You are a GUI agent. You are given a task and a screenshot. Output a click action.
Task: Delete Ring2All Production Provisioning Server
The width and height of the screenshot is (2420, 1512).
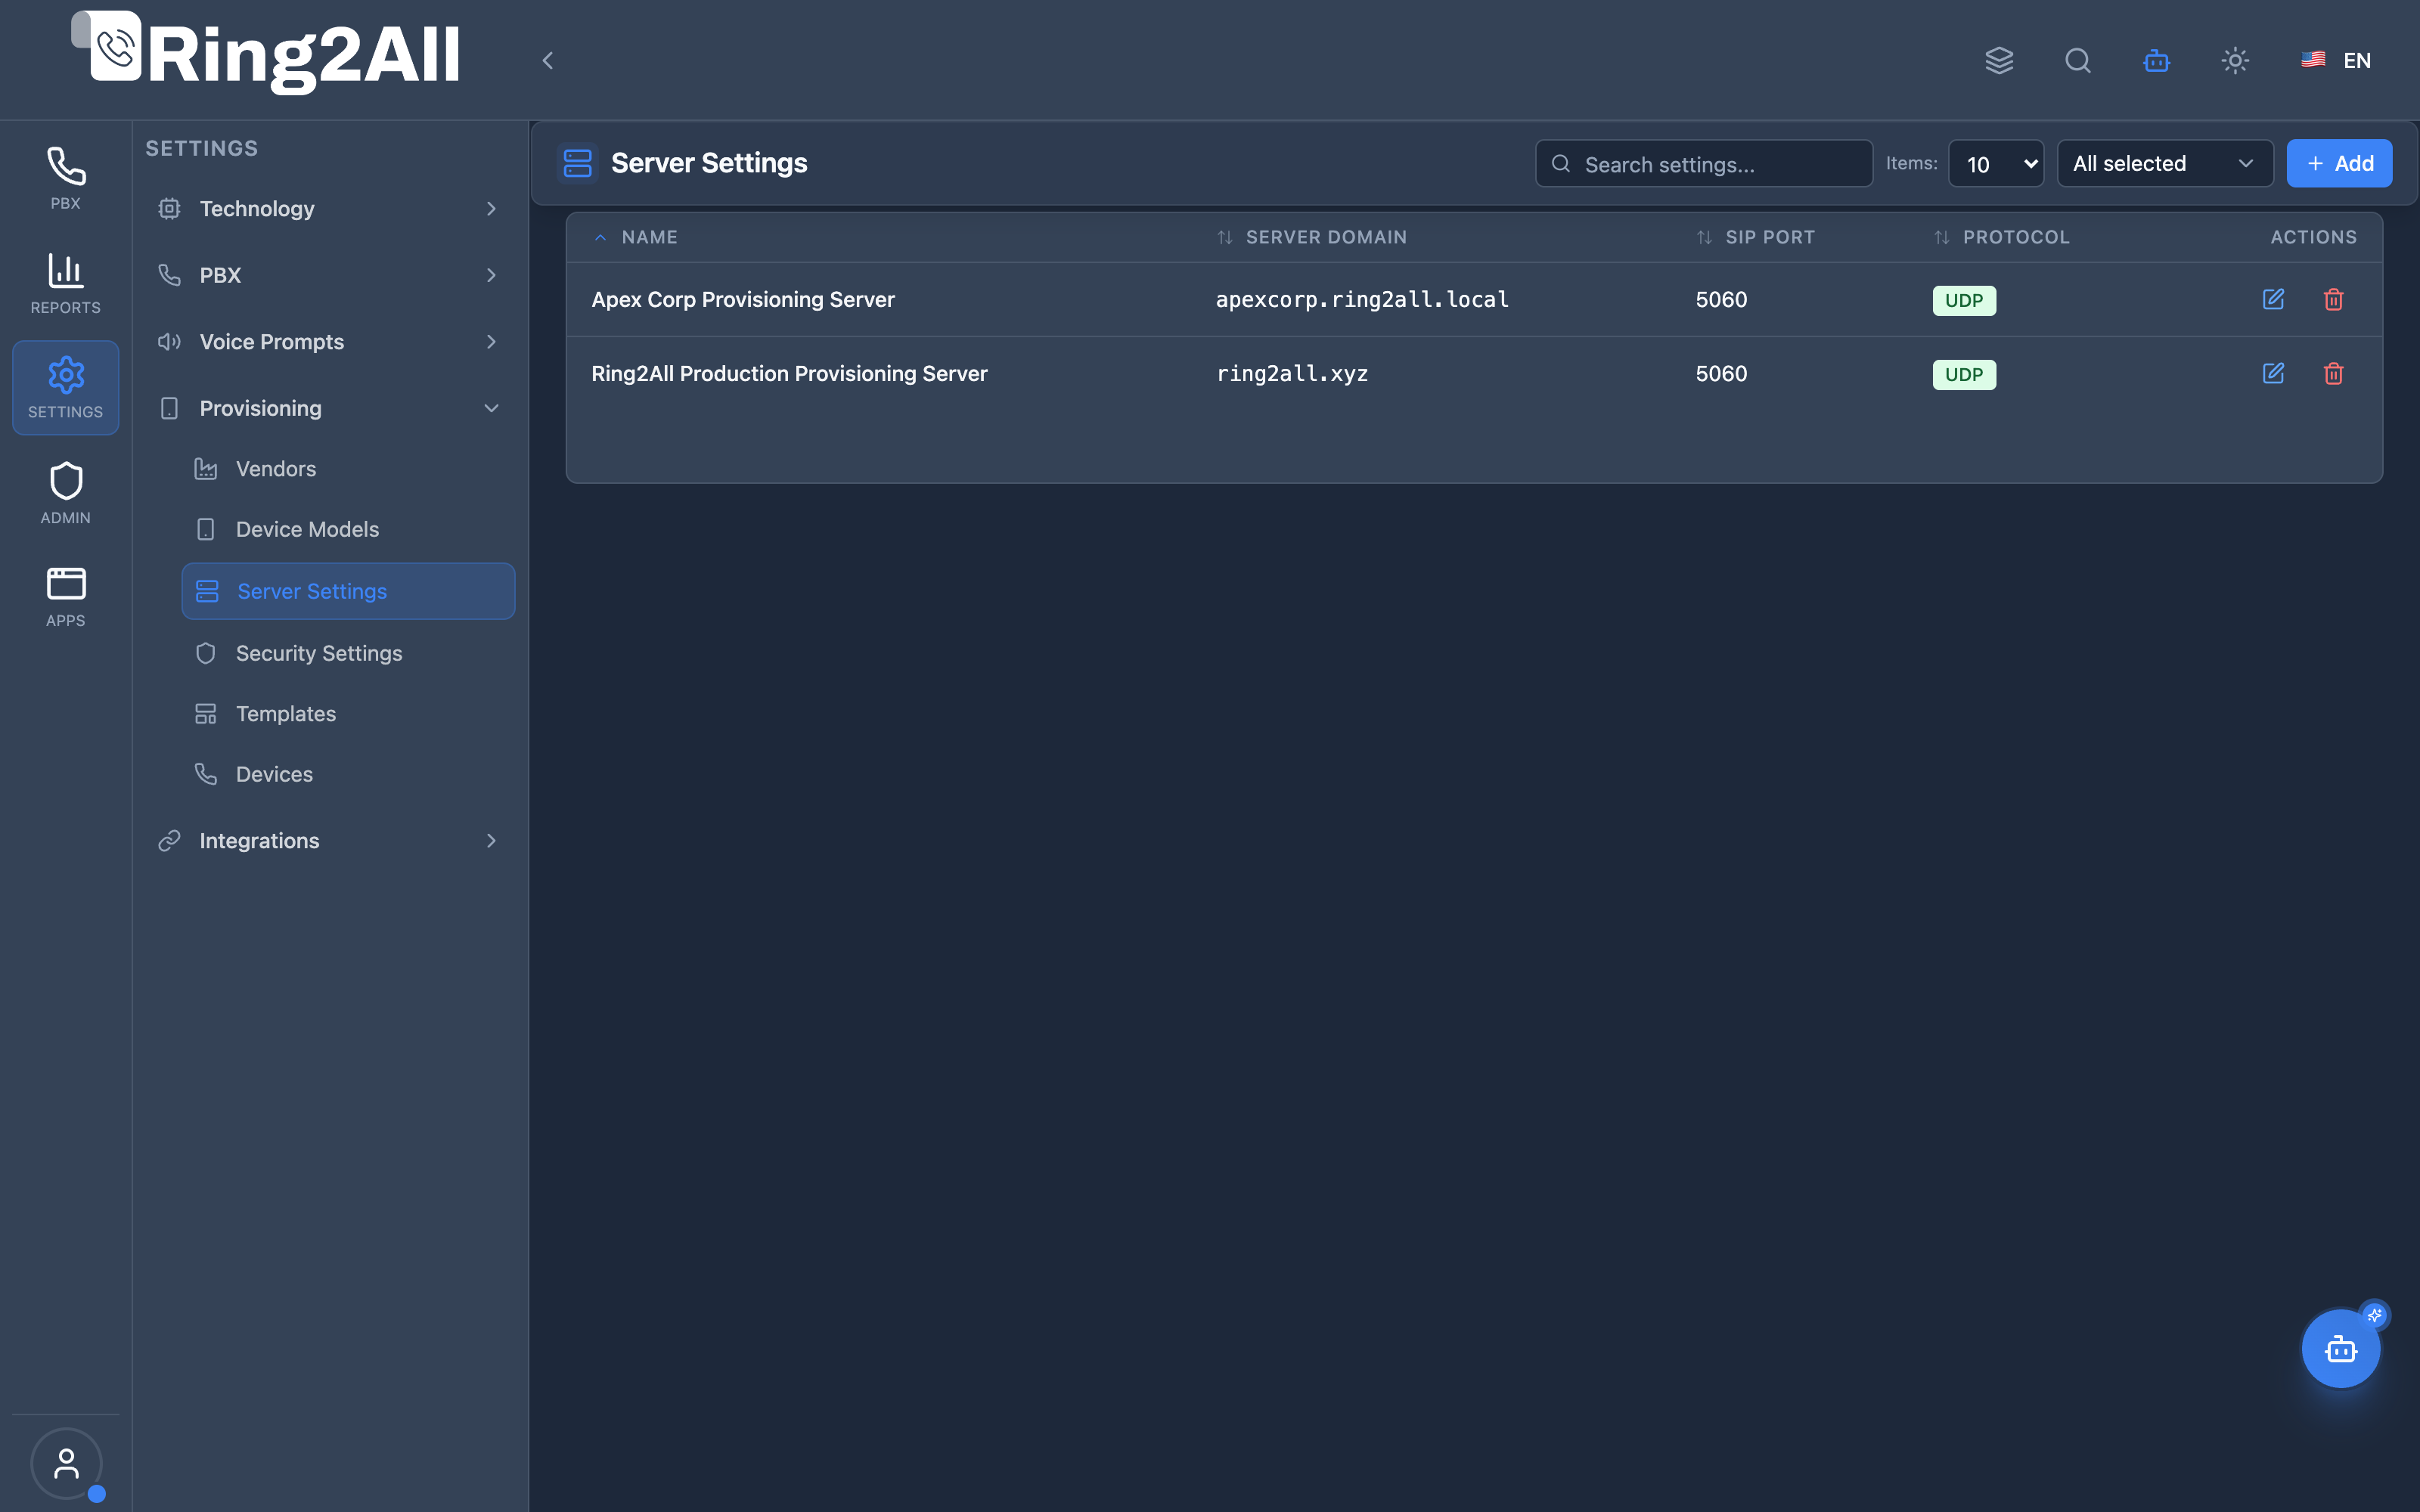[2334, 373]
